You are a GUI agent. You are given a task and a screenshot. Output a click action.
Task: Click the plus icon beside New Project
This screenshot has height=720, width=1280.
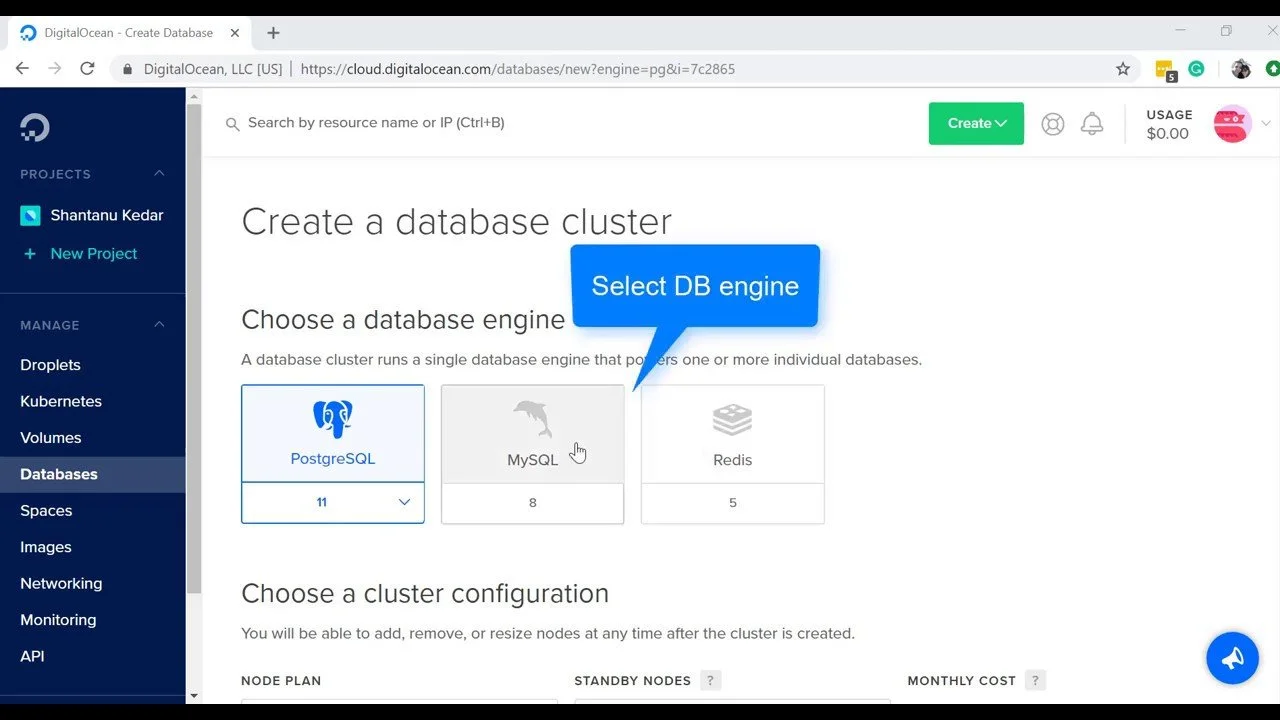click(29, 254)
